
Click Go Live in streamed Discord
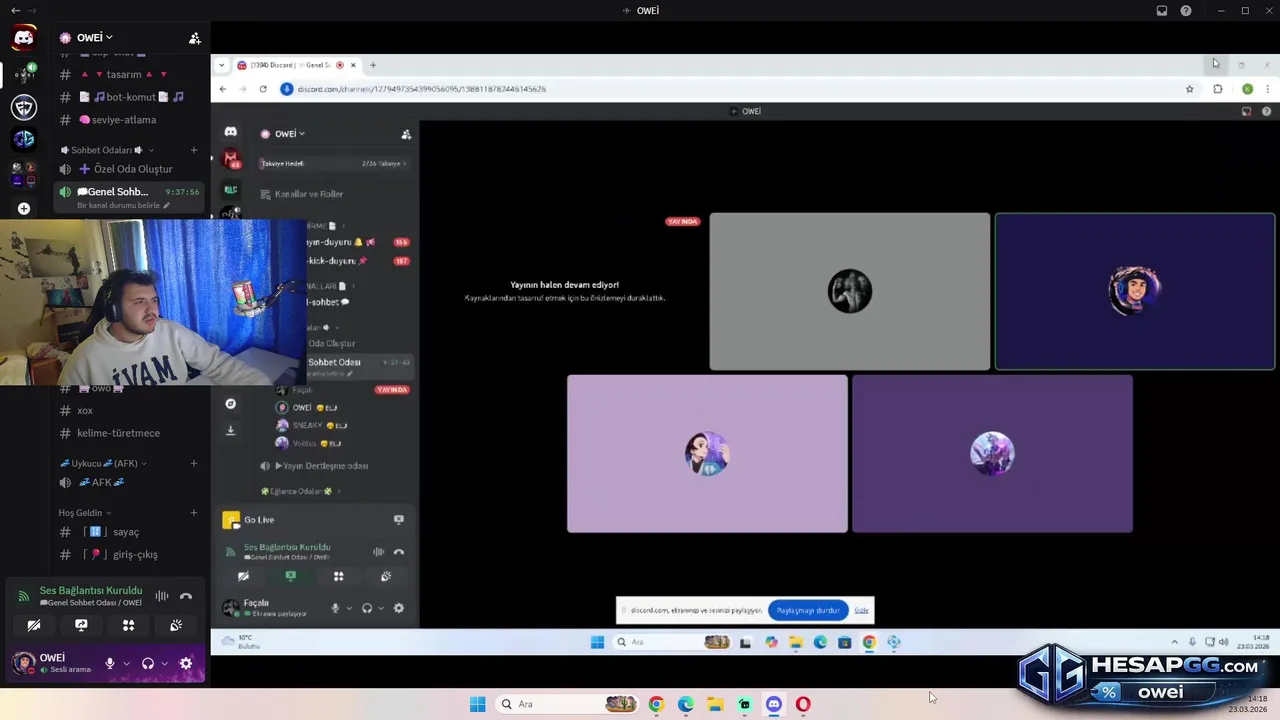259,520
